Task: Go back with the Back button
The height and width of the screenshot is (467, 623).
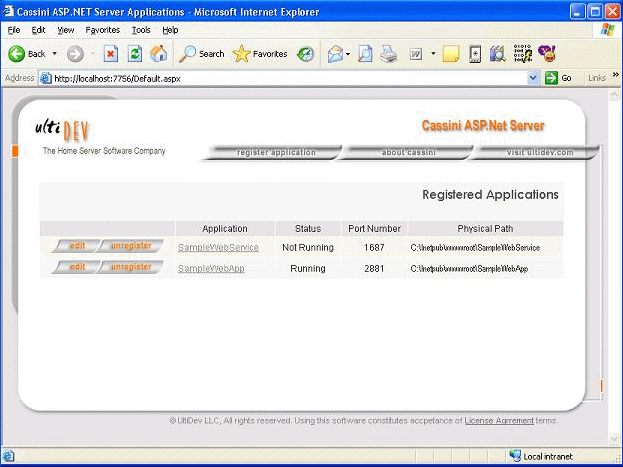Action: pos(26,54)
